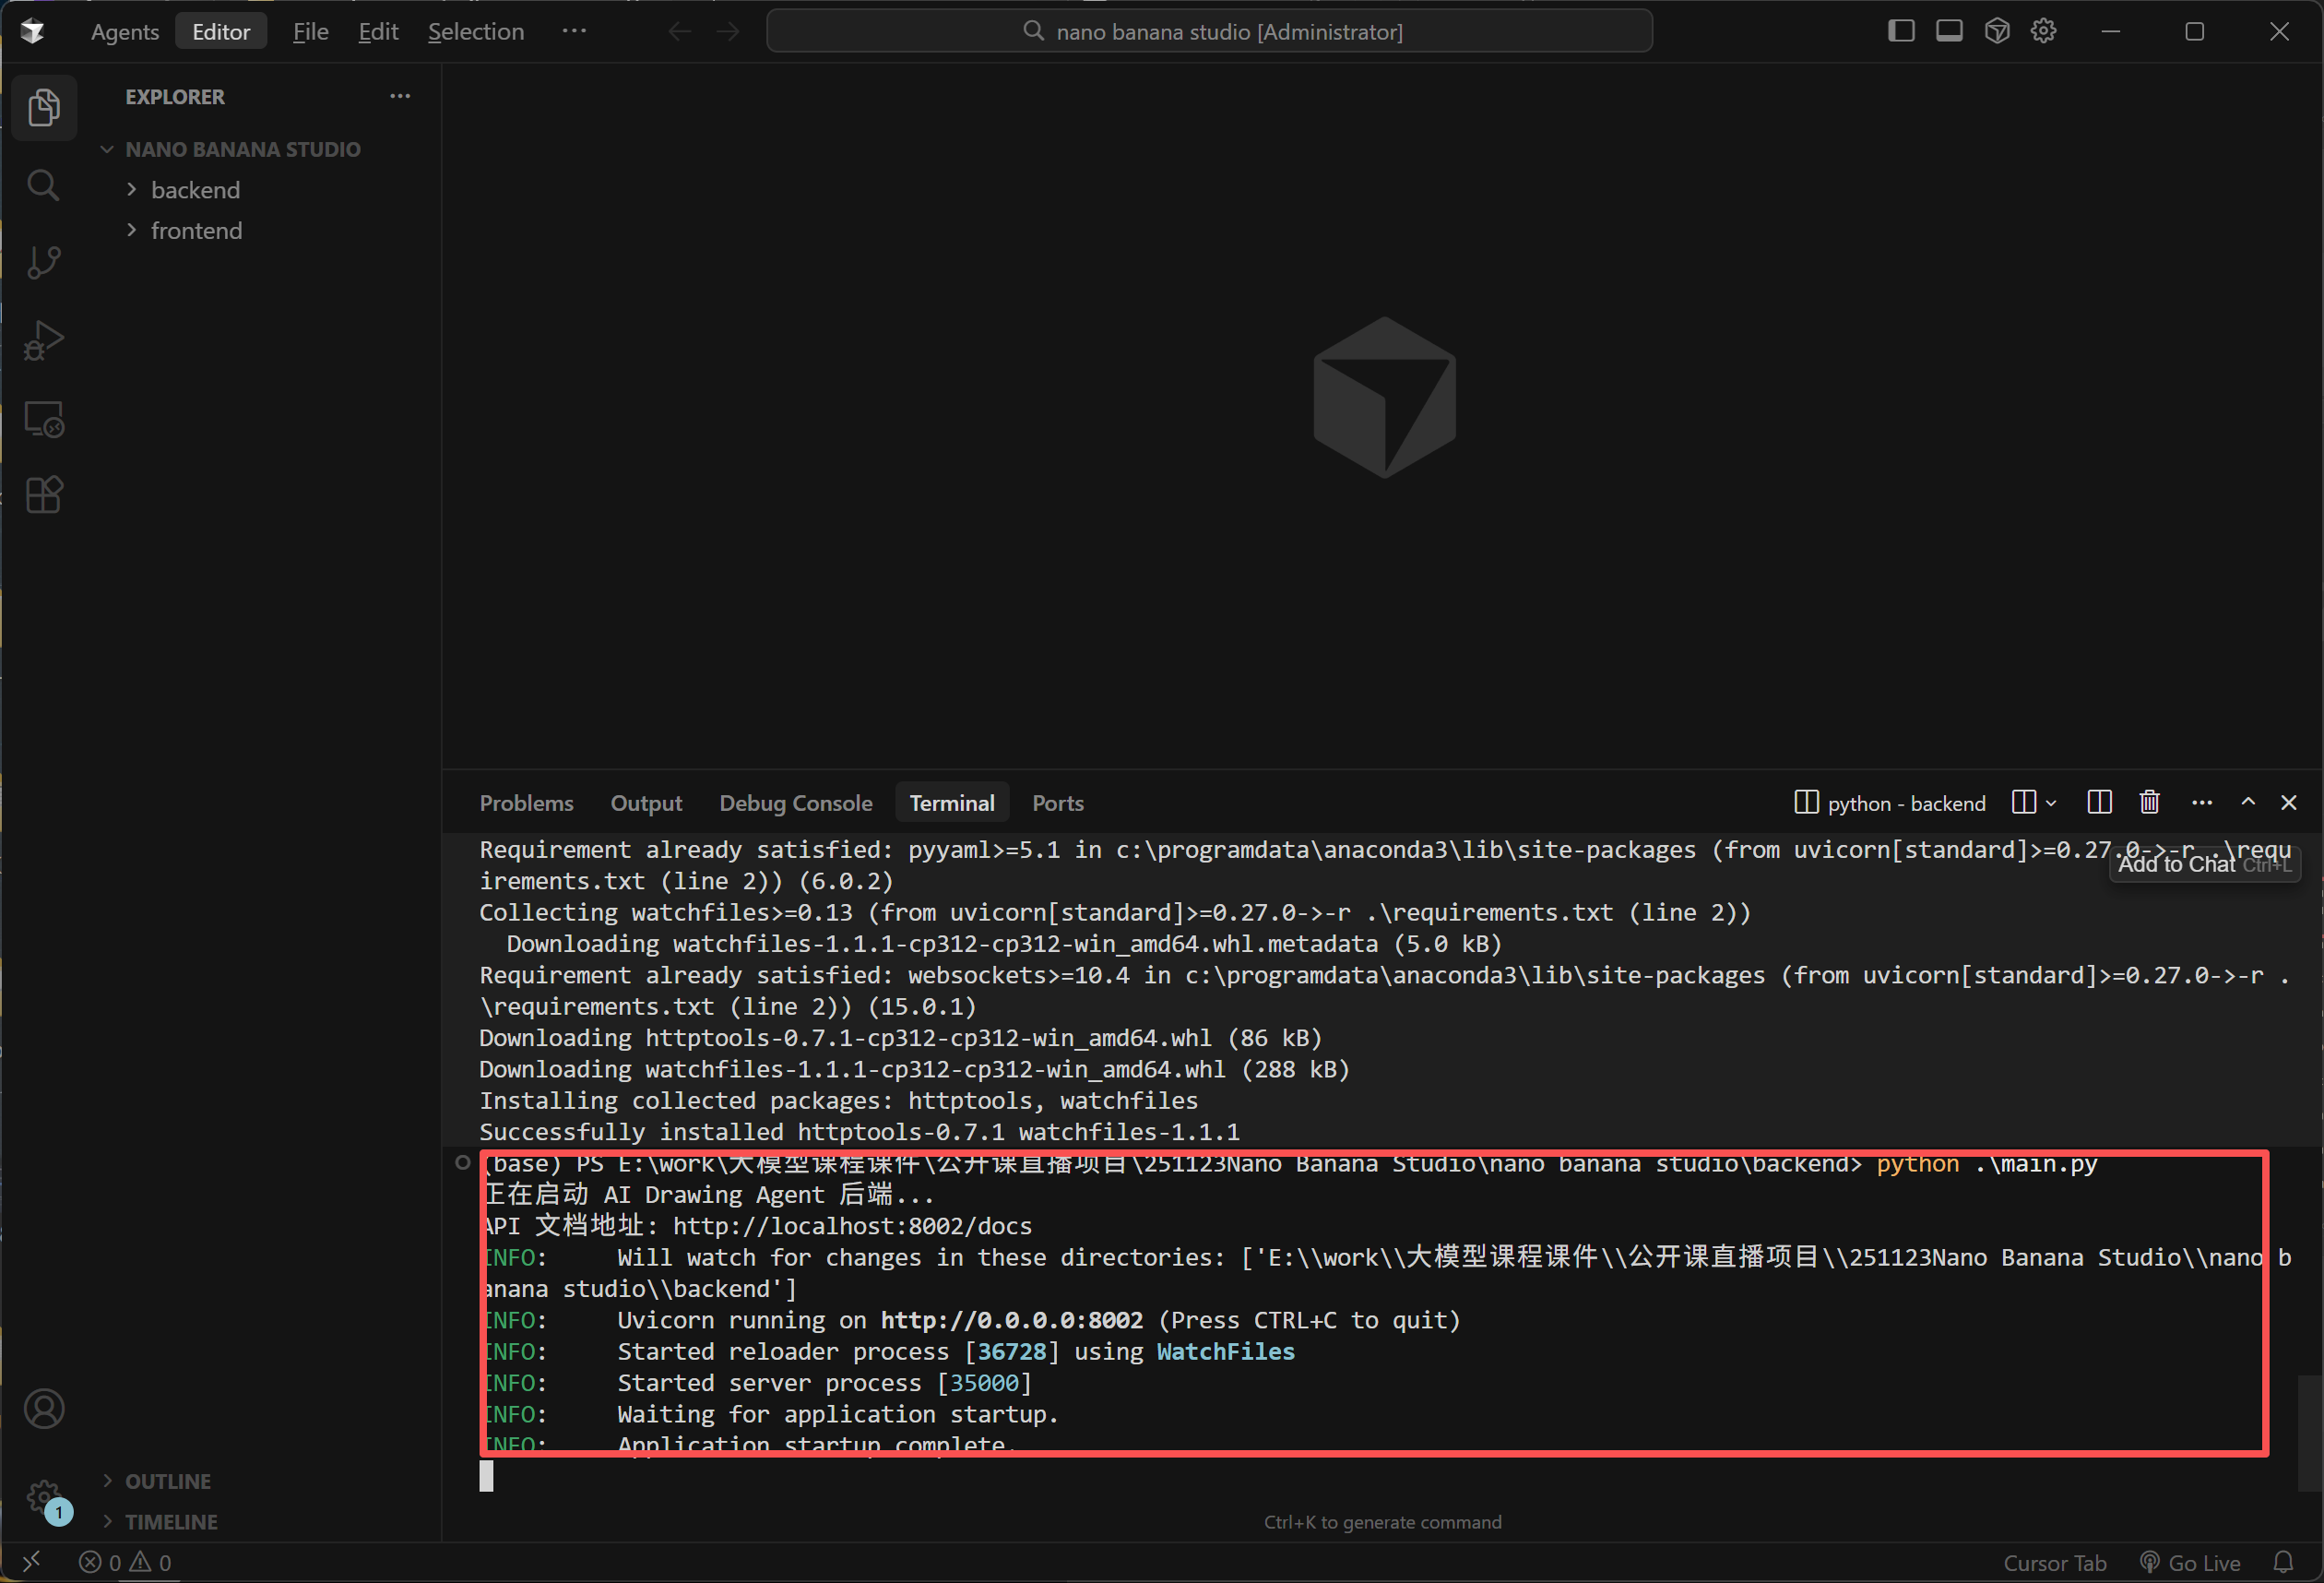Click the Add to Chat button
Screen dimensions: 2324x1583
[2204, 864]
